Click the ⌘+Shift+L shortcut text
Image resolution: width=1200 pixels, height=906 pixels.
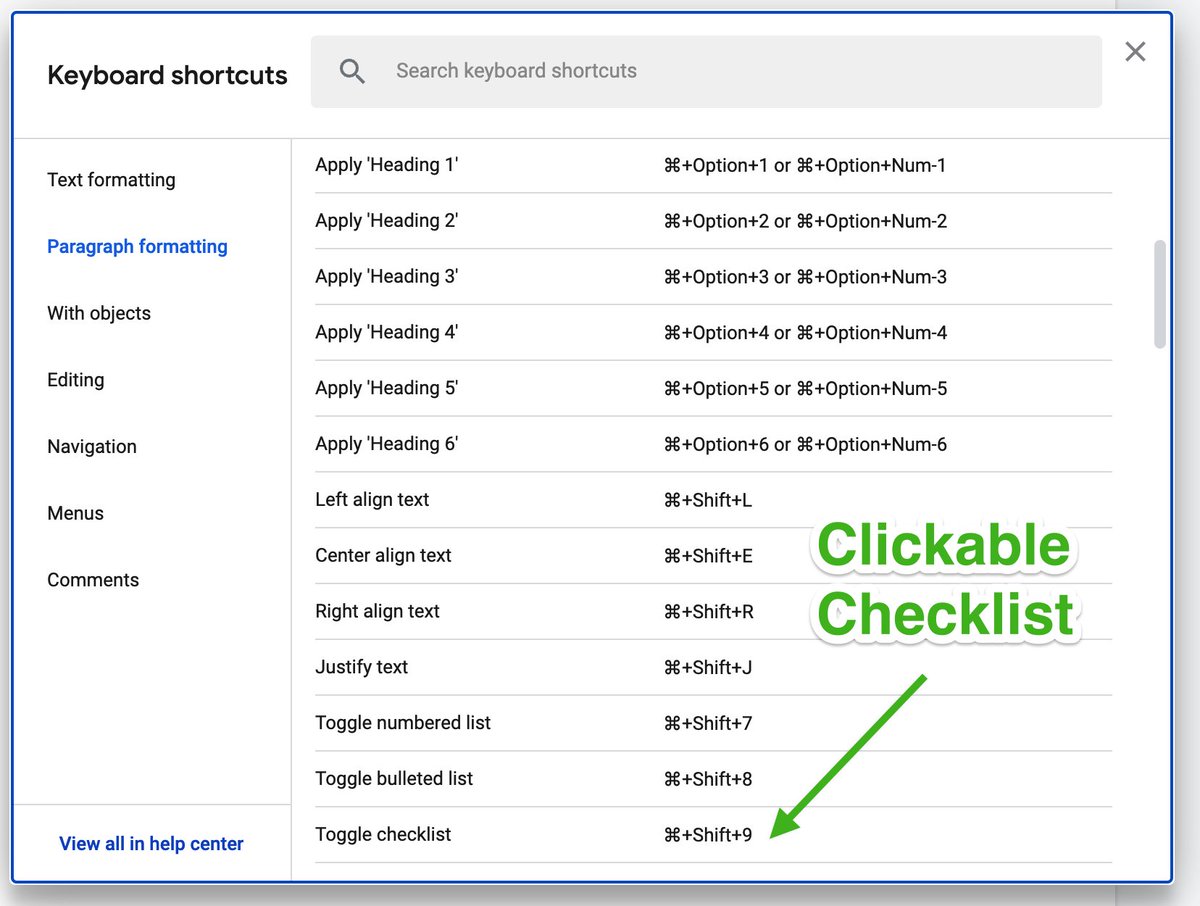click(x=707, y=500)
